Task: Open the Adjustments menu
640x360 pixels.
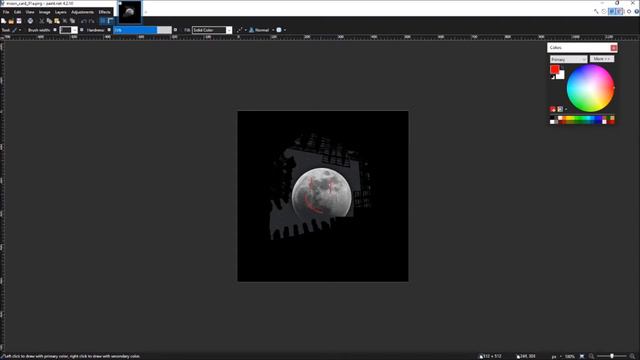Action: [82, 12]
